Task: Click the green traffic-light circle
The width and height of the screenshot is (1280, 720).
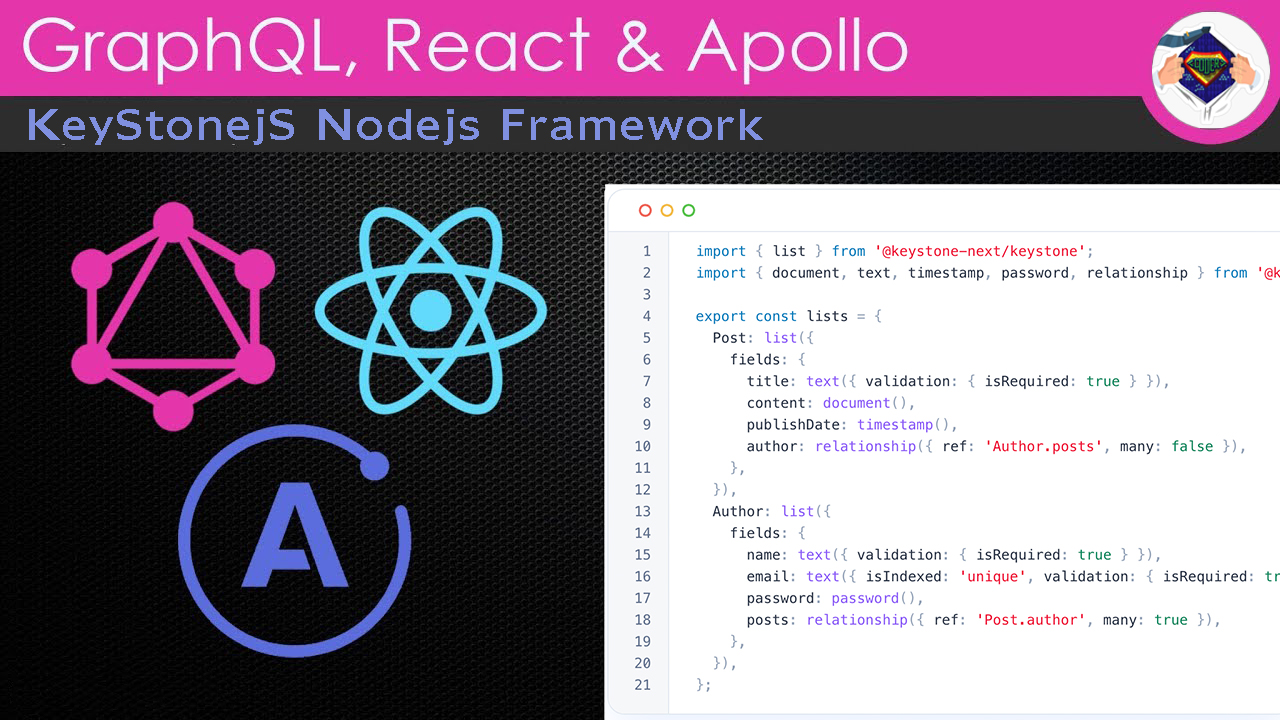Action: point(689,211)
